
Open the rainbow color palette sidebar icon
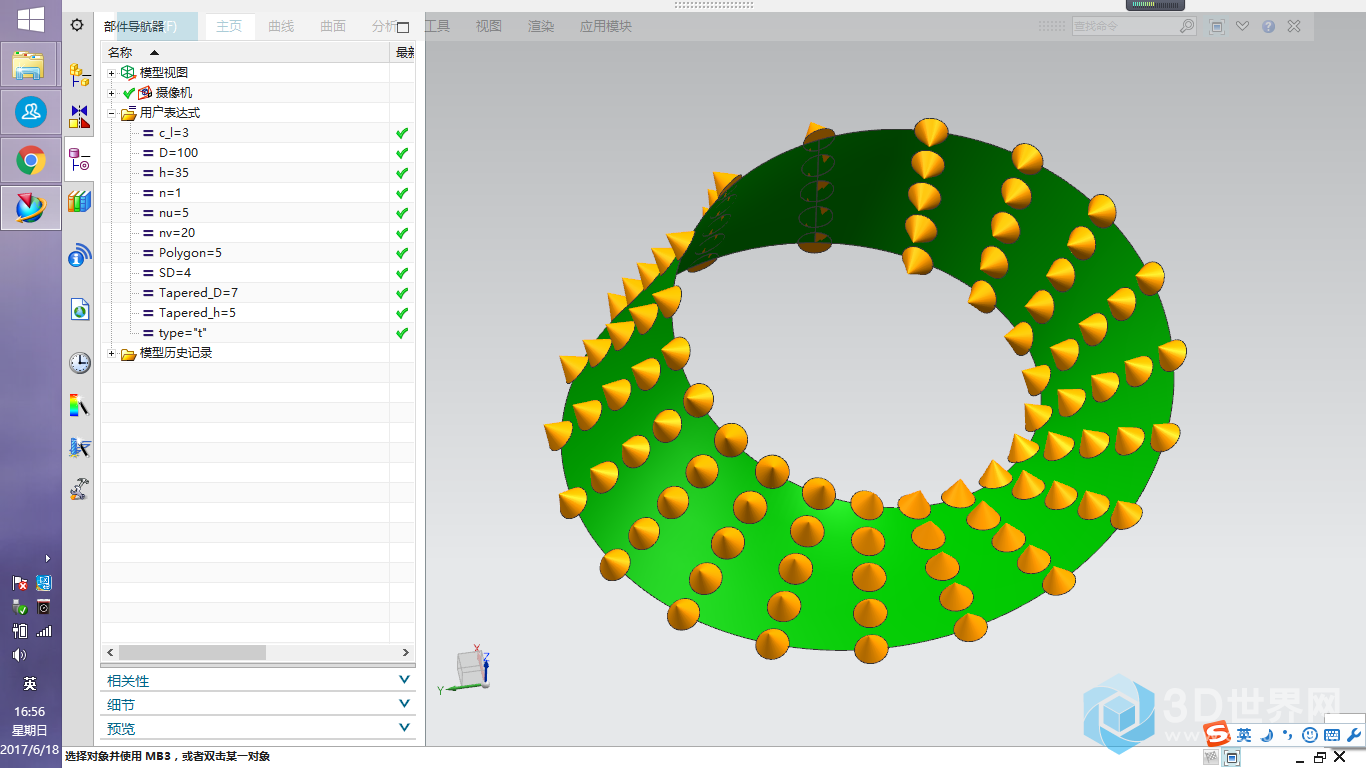click(79, 405)
